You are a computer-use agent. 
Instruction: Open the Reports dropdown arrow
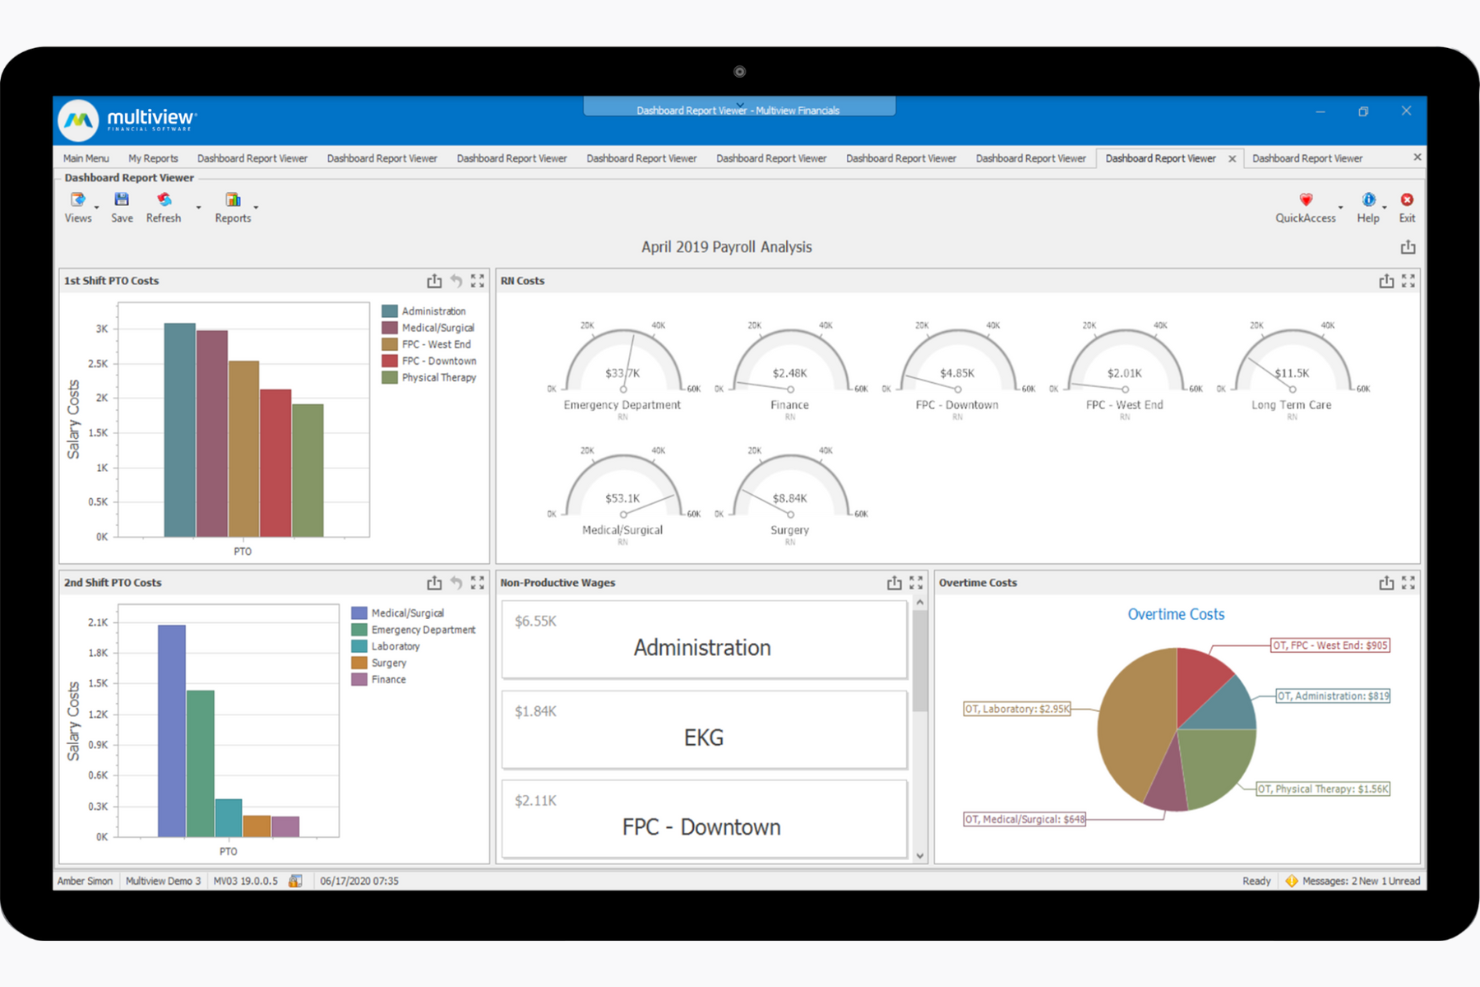pyautogui.click(x=257, y=207)
